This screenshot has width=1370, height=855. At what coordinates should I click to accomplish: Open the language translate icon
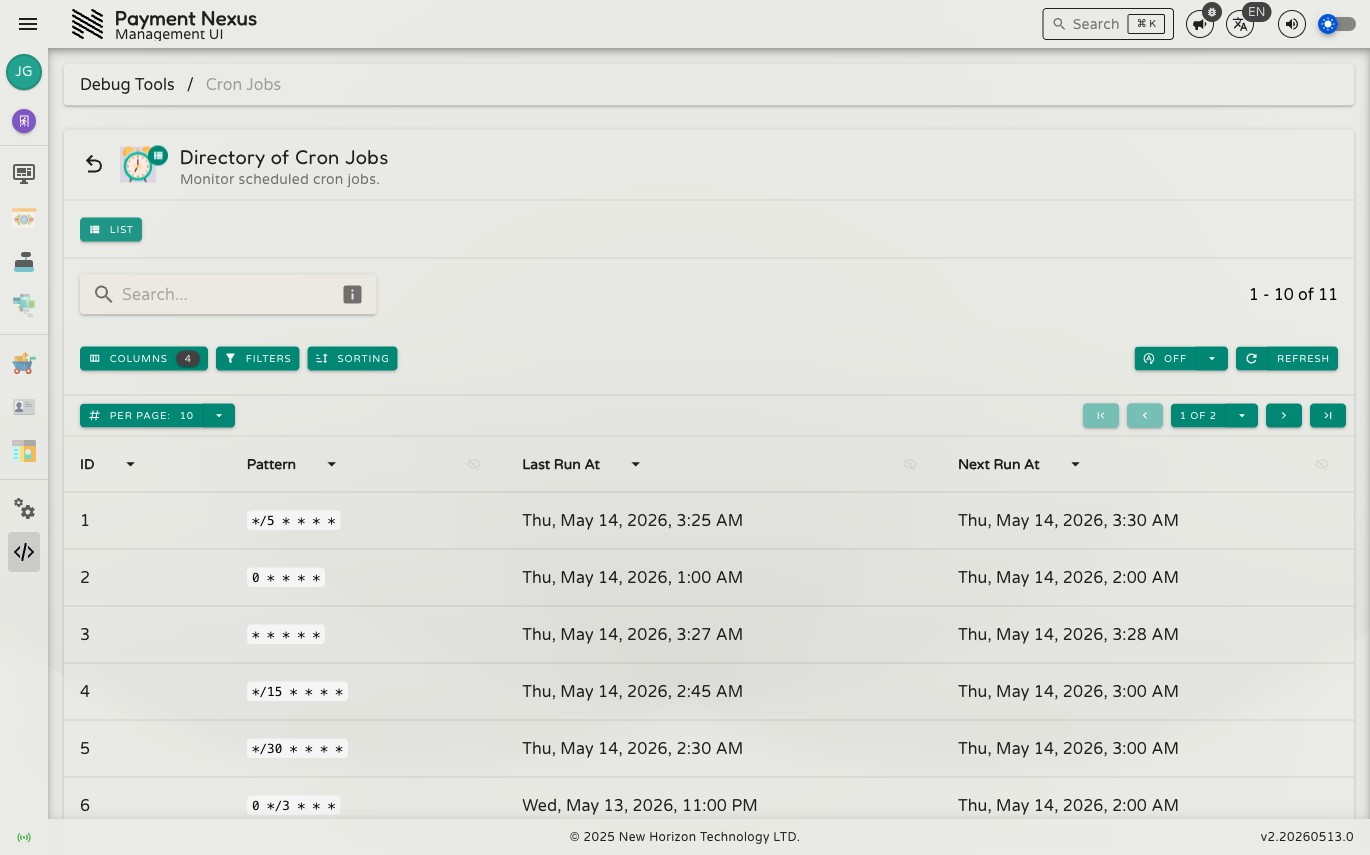pos(1240,24)
